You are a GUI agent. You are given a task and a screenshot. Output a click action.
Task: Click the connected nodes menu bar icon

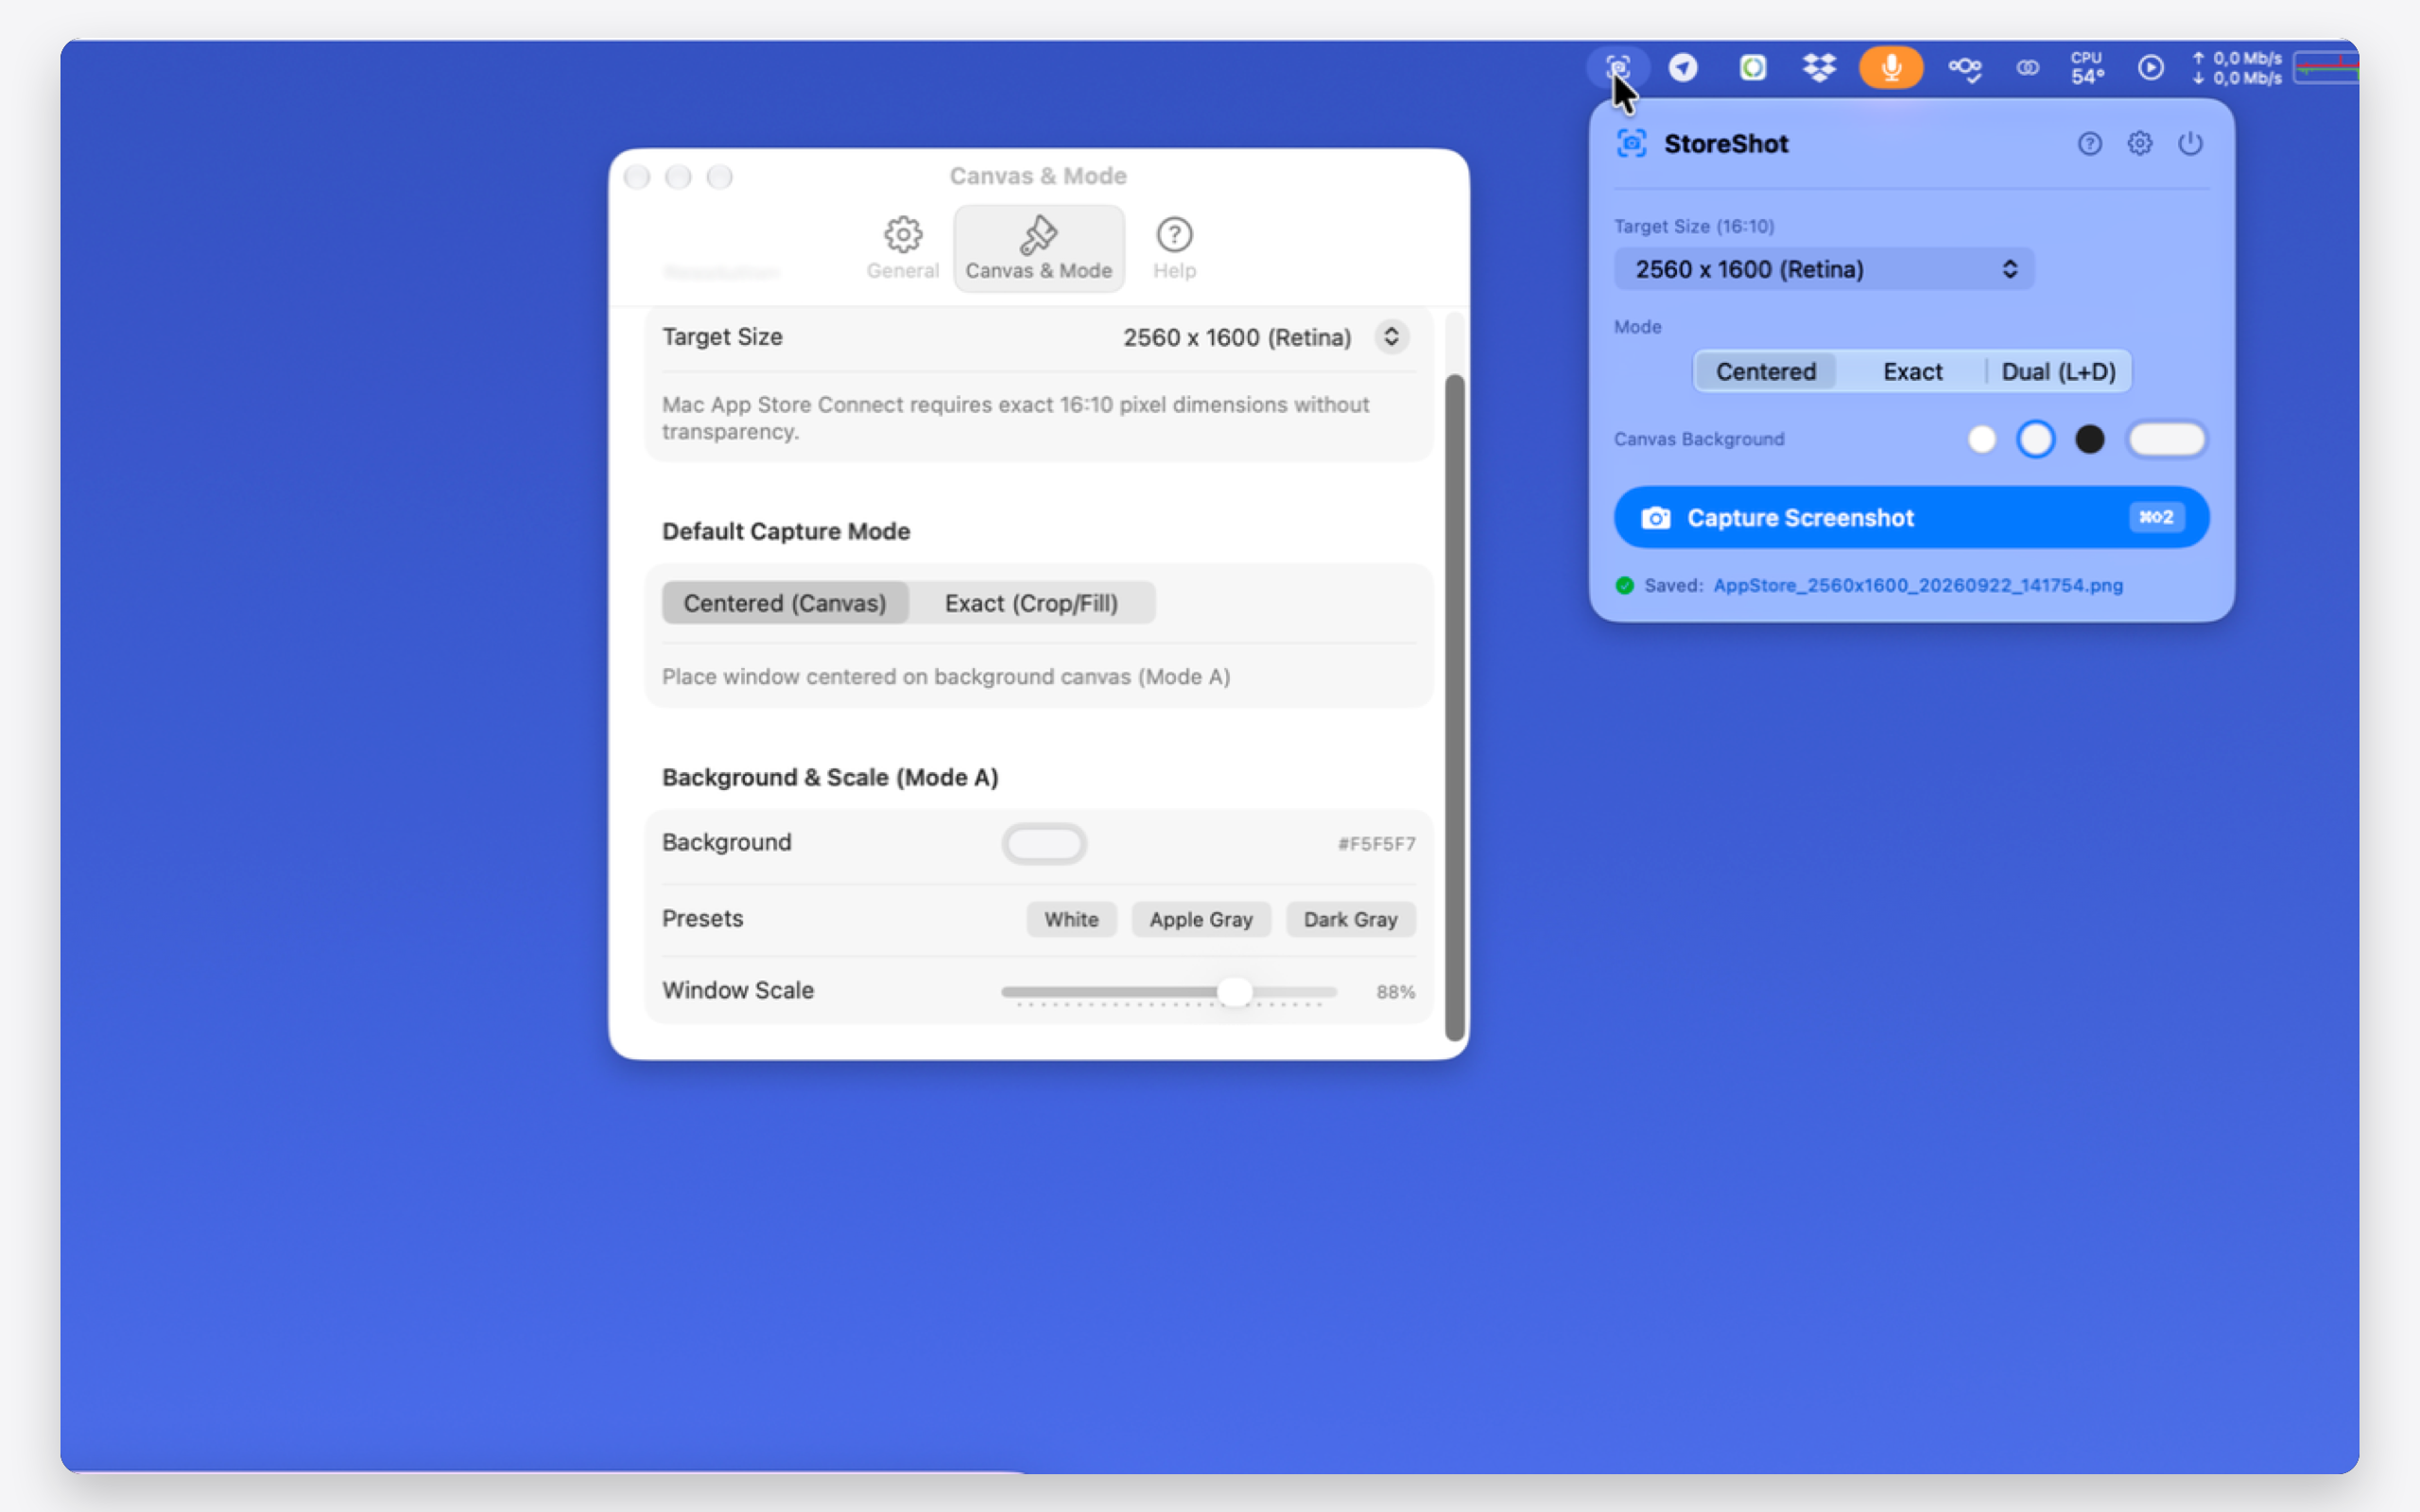pos(1964,68)
